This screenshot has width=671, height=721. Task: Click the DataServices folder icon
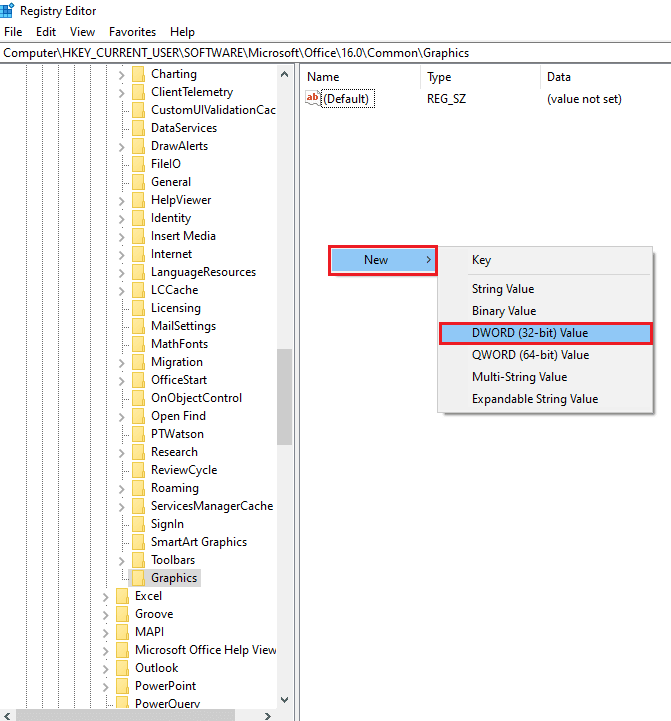[138, 128]
